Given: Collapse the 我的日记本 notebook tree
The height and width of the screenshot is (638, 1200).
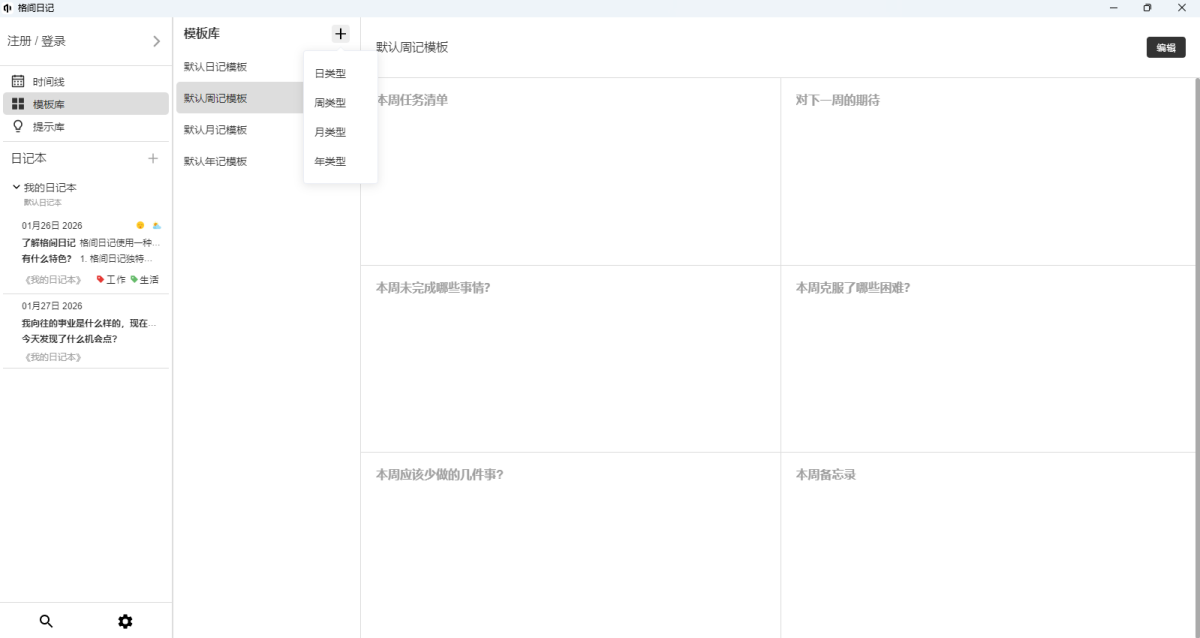Looking at the screenshot, I should coord(16,187).
